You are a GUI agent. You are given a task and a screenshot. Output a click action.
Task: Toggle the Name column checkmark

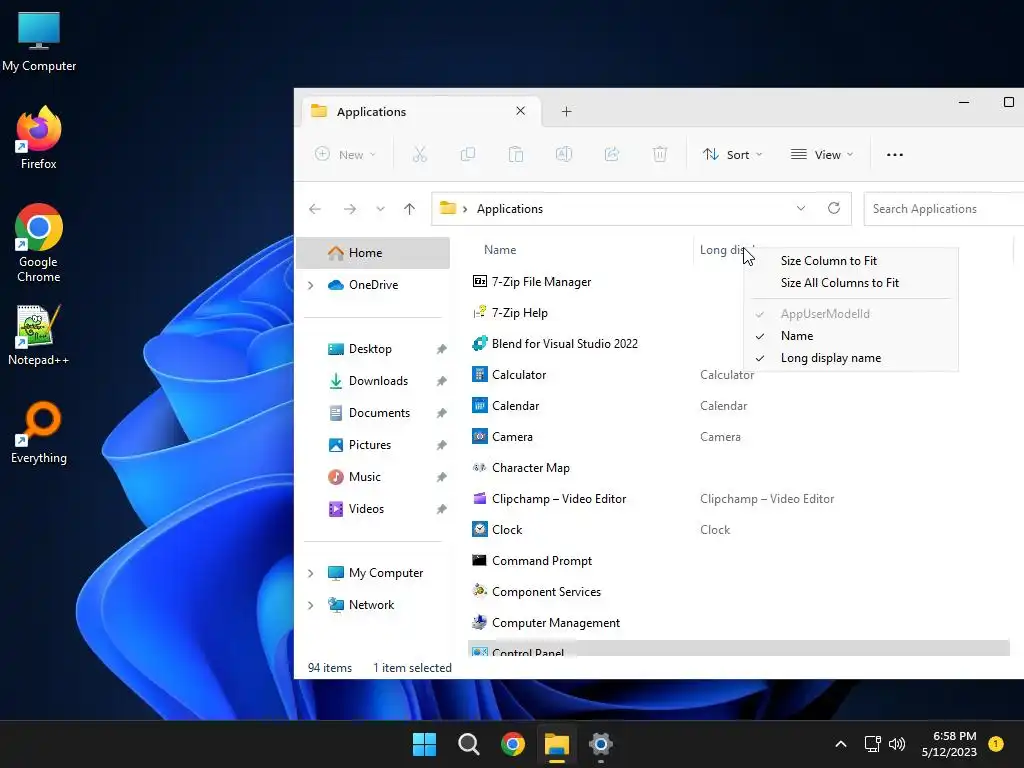pyautogui.click(x=797, y=336)
